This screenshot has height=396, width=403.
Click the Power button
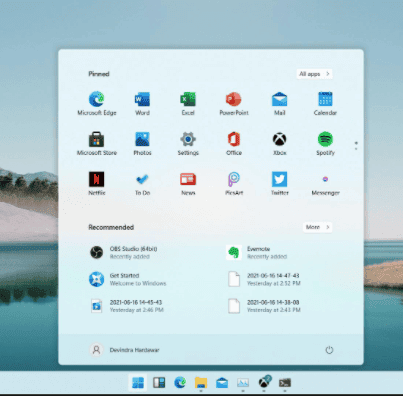point(329,350)
